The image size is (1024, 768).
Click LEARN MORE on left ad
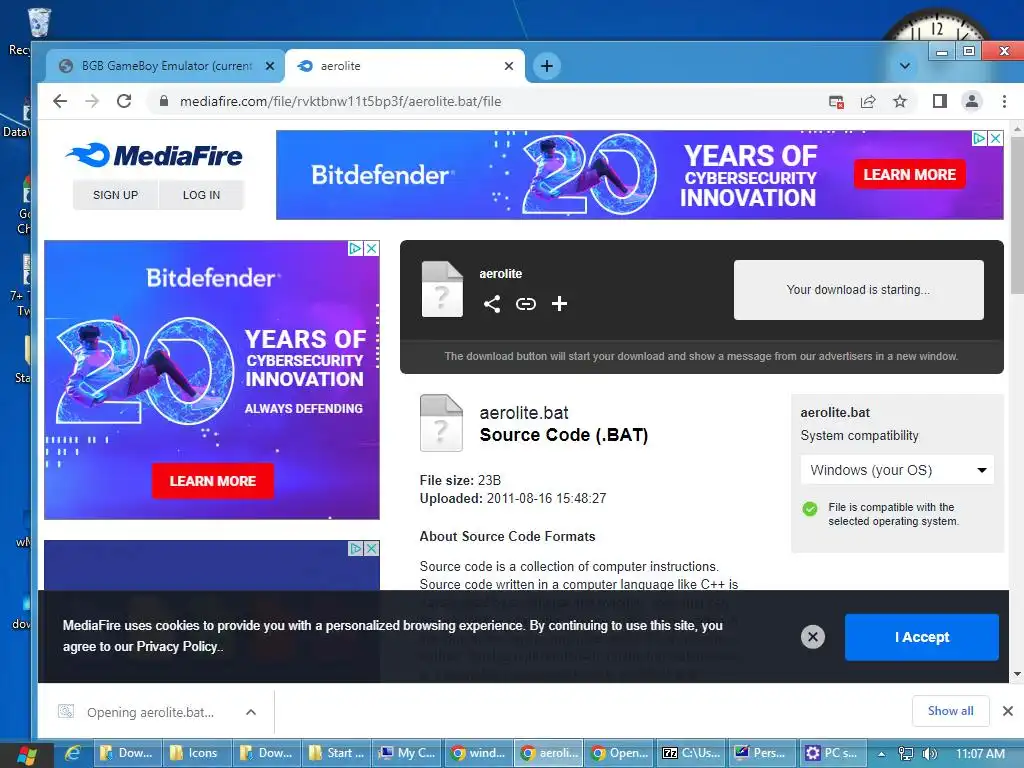coord(212,481)
